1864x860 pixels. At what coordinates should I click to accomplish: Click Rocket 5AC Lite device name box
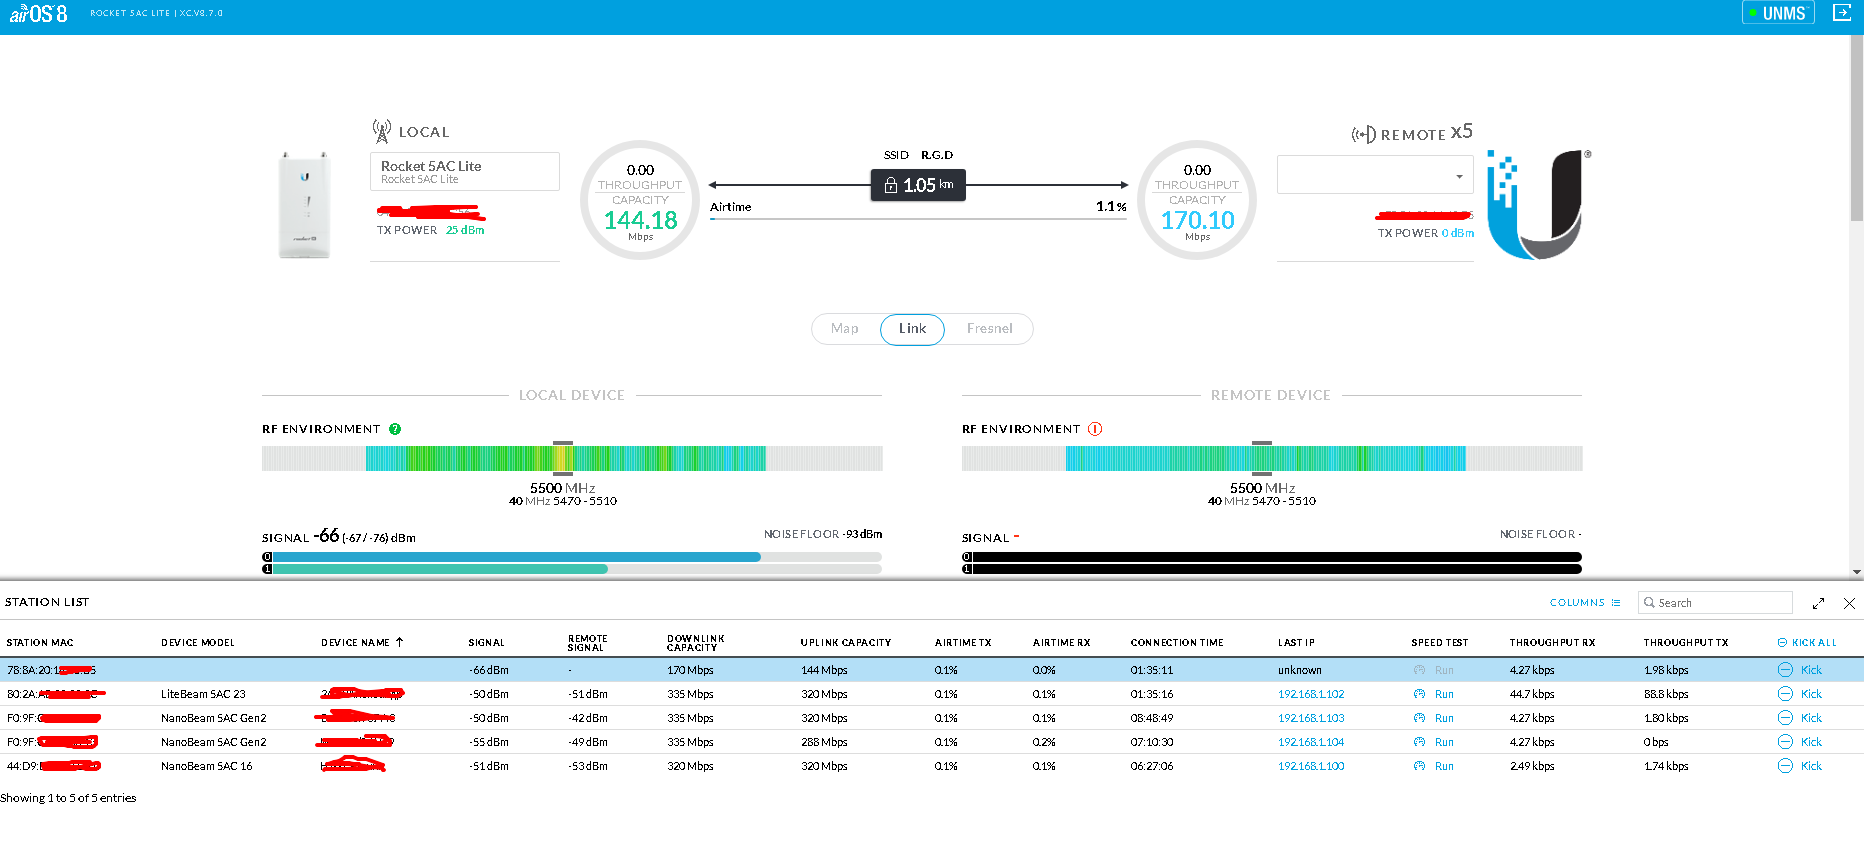click(x=464, y=172)
